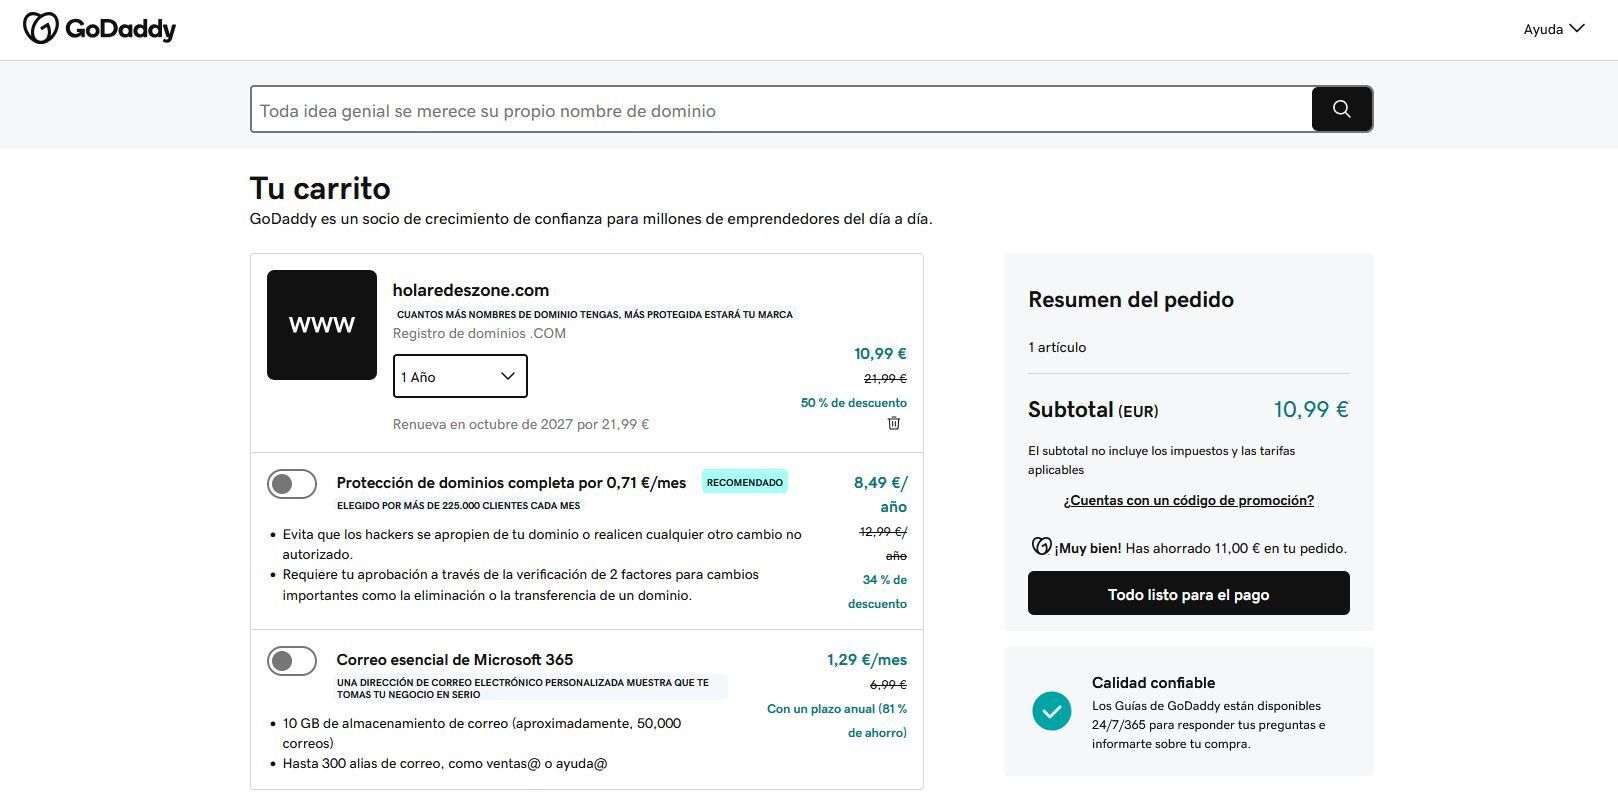The image size is (1618, 811).
Task: Click the 50 % de descuento label
Action: 854,403
